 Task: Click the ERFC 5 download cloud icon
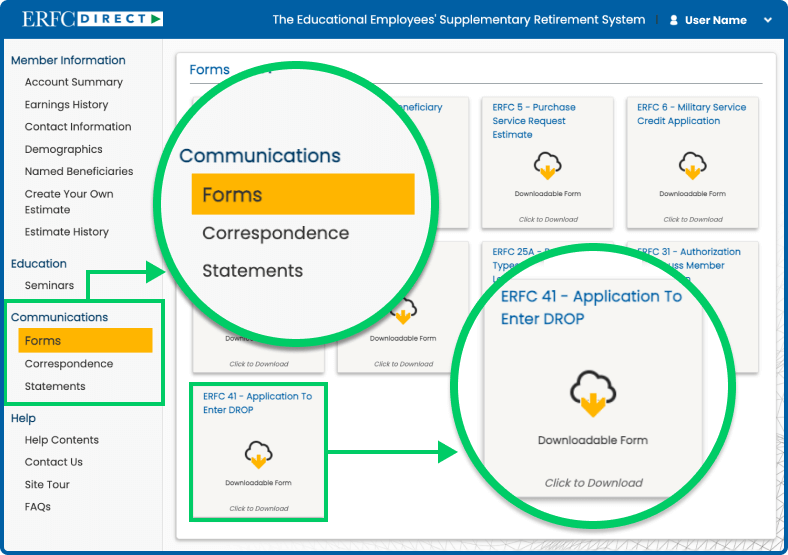(x=547, y=165)
